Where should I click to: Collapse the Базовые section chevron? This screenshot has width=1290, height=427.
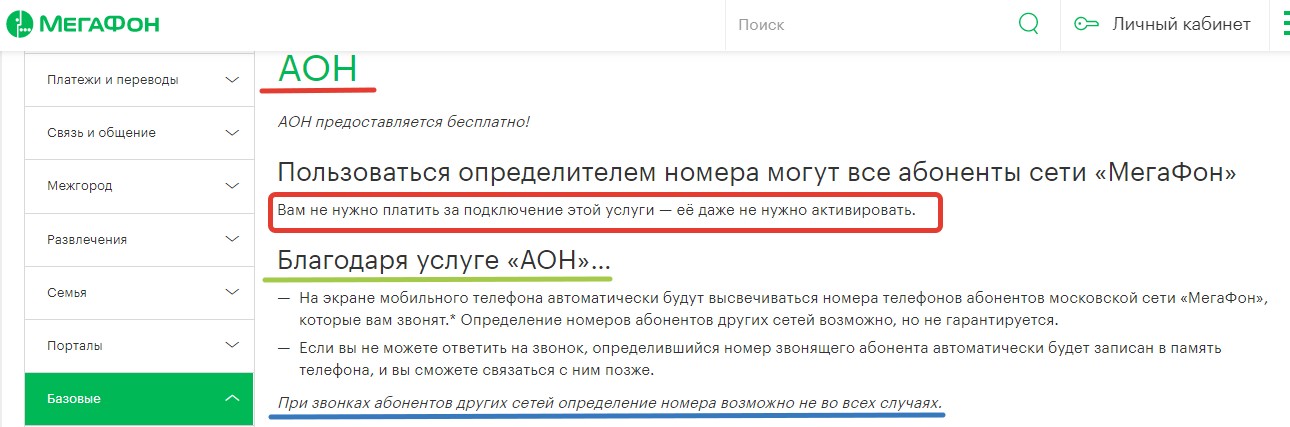tap(232, 399)
